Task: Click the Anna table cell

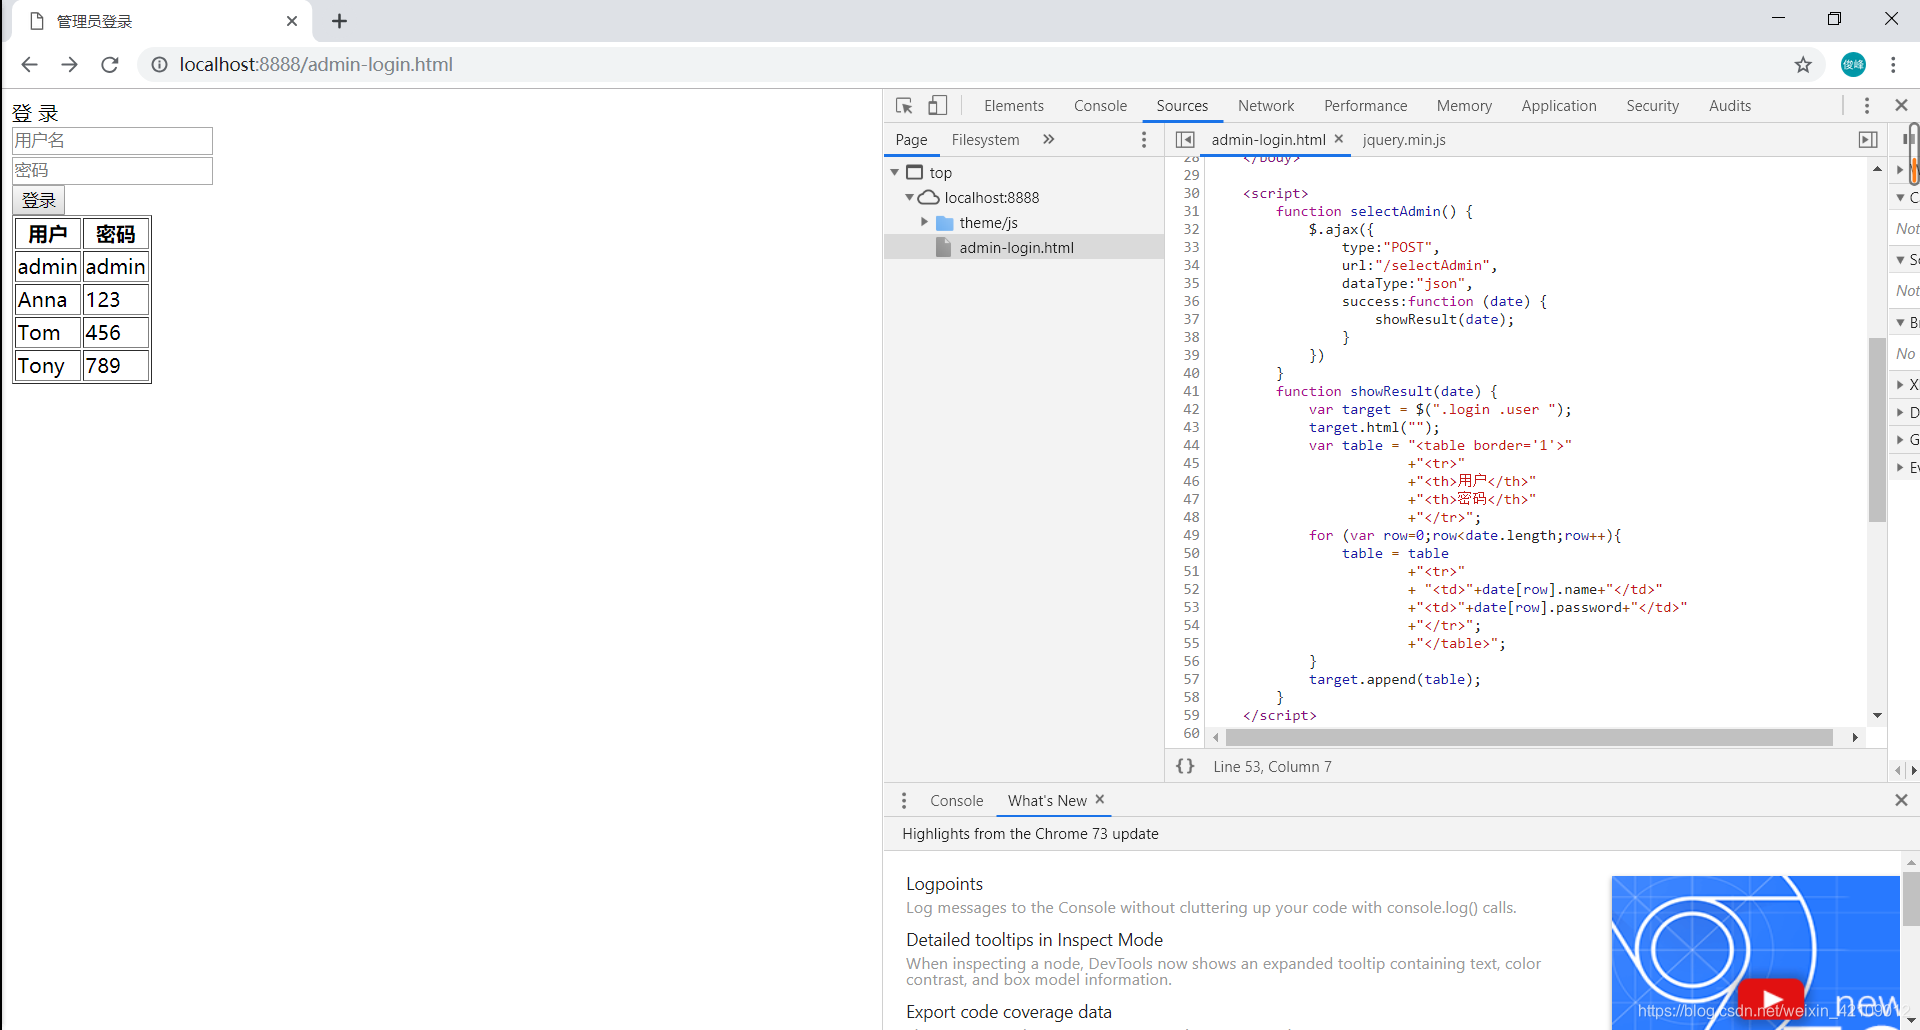Action: pos(48,300)
